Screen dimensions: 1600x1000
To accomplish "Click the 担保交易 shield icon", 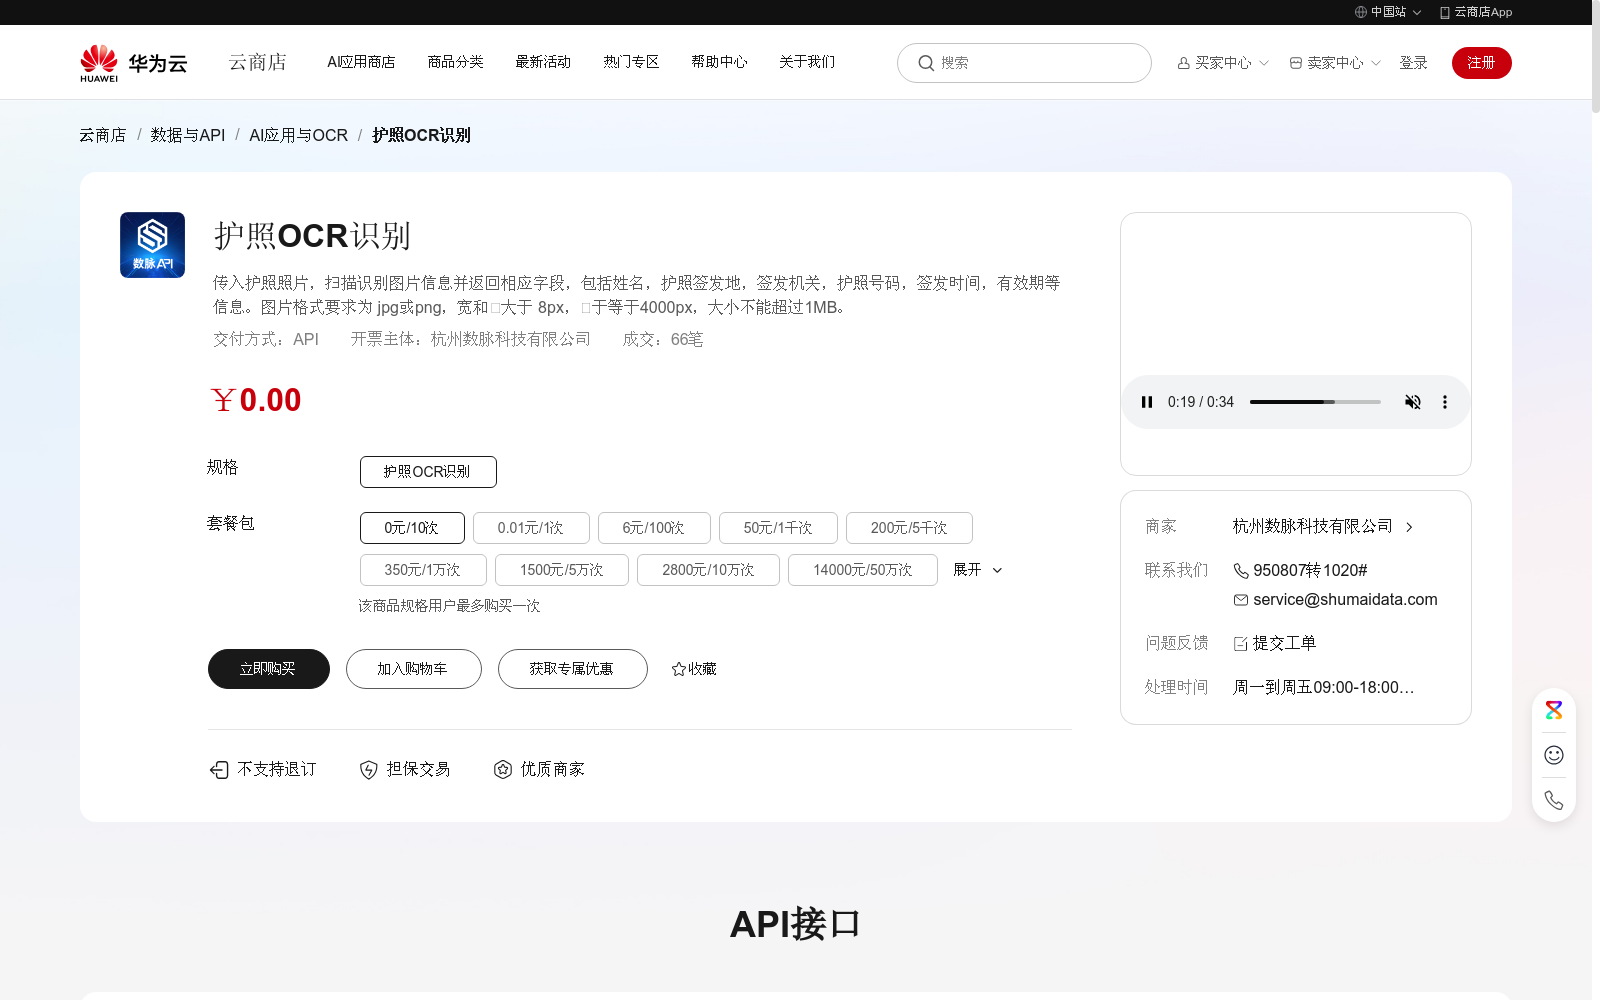I will coord(369,769).
